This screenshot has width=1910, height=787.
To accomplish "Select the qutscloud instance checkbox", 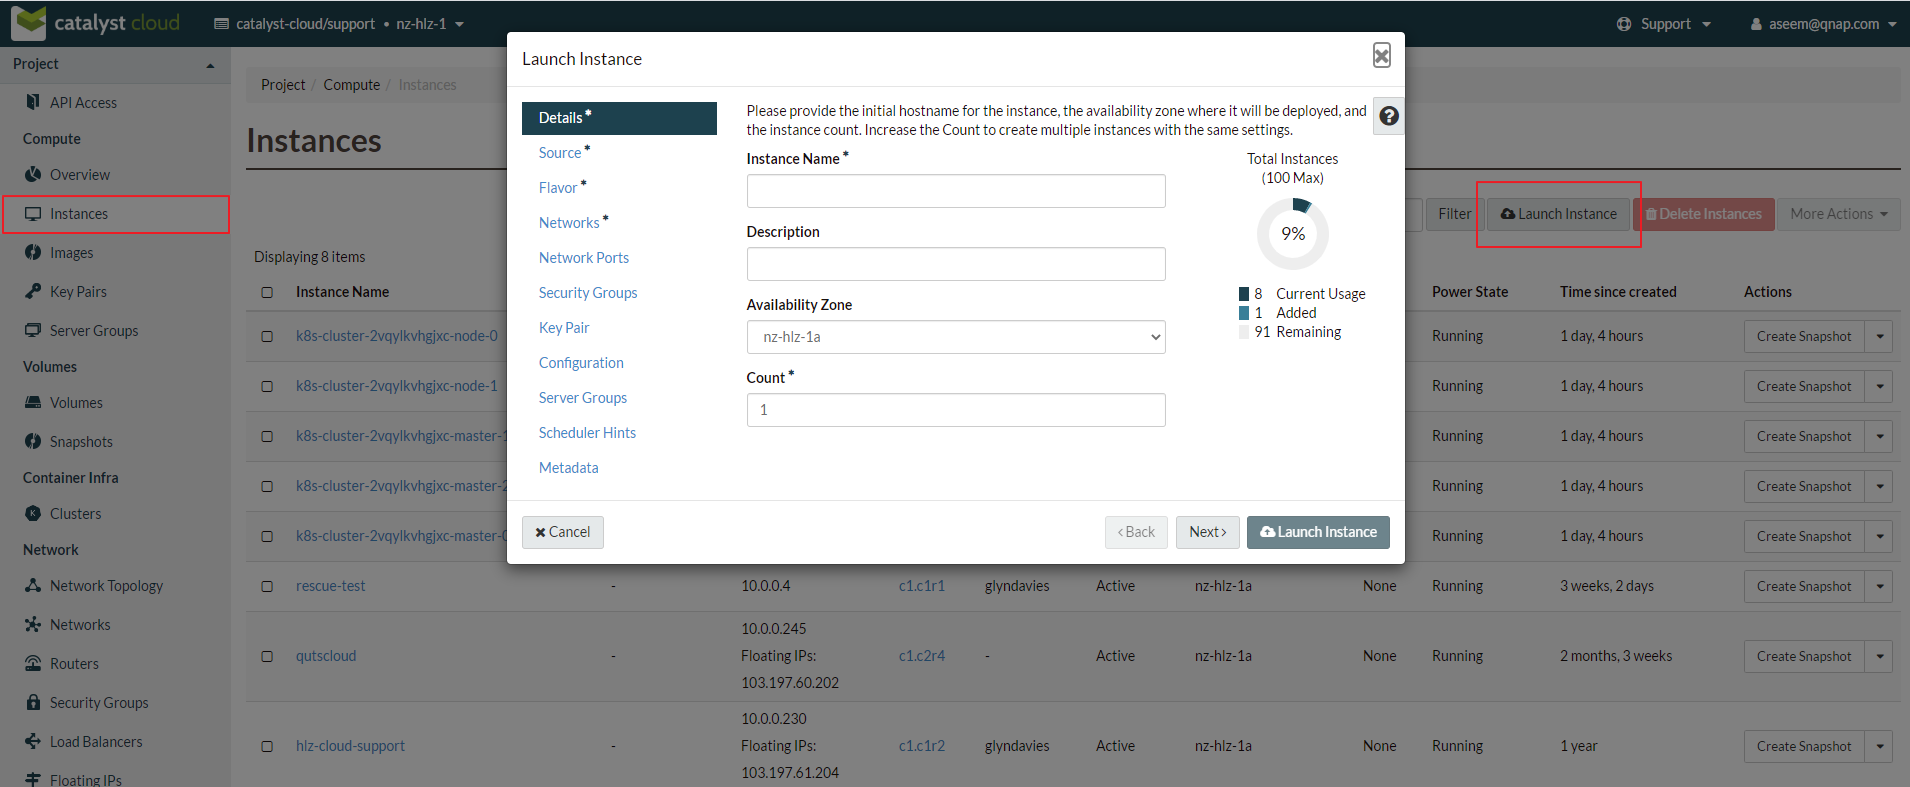I will tap(267, 656).
